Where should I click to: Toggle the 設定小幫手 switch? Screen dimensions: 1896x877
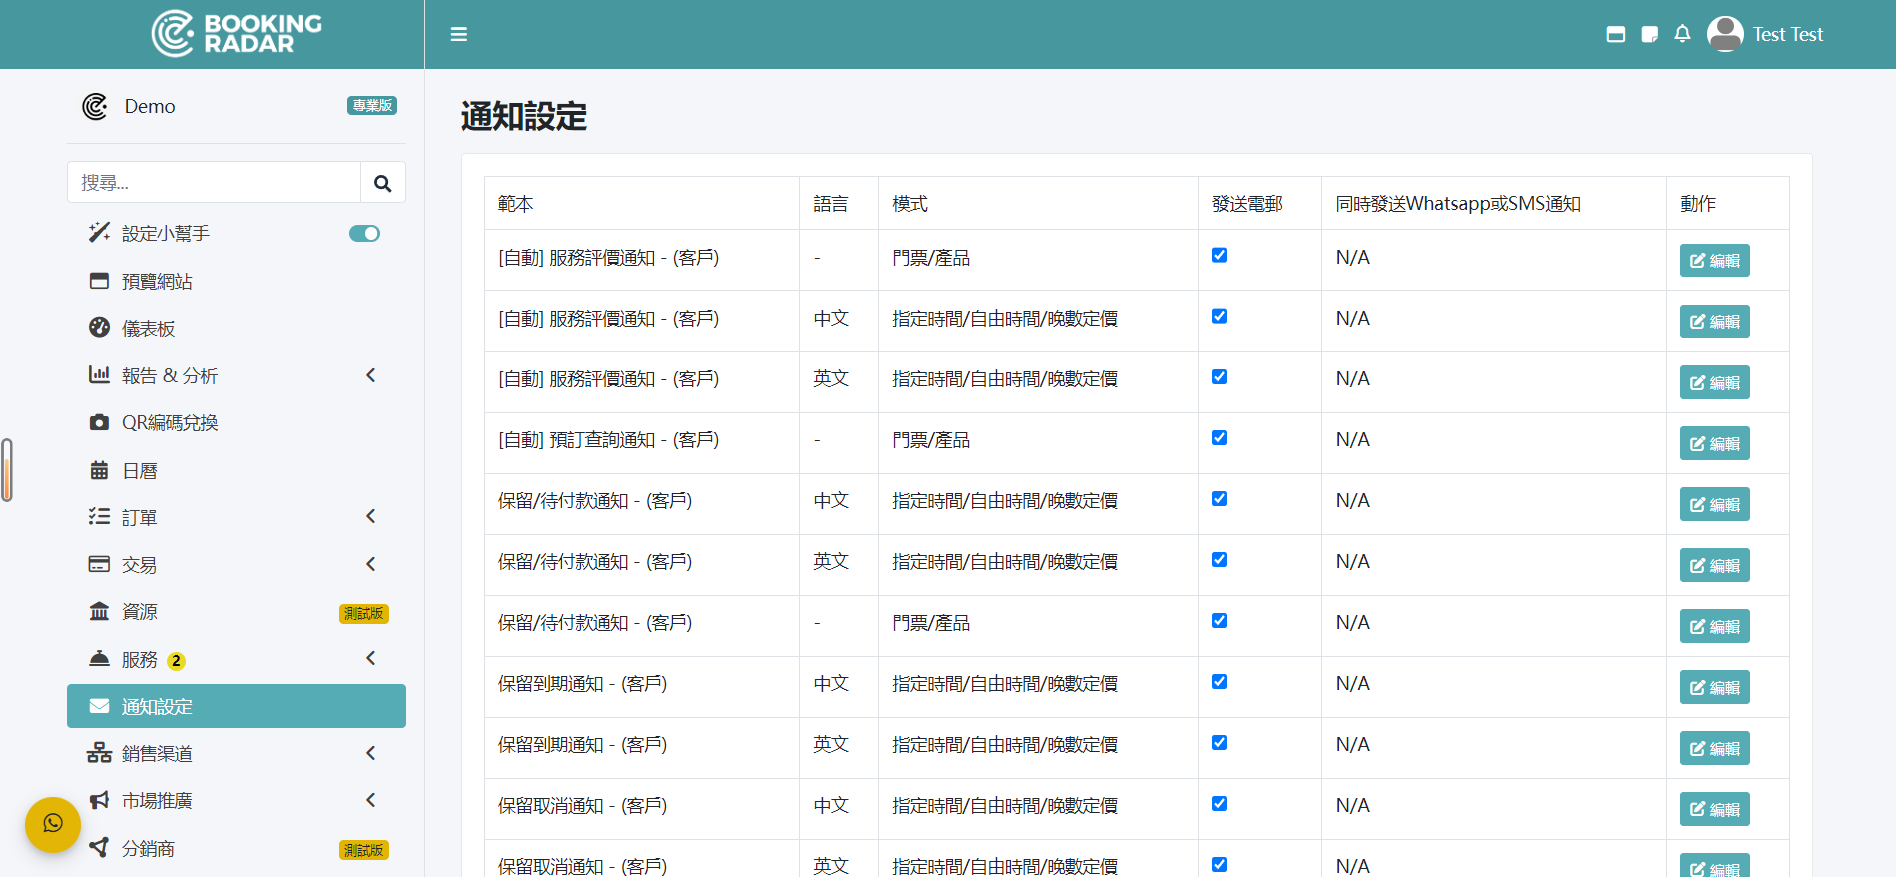pos(364,234)
